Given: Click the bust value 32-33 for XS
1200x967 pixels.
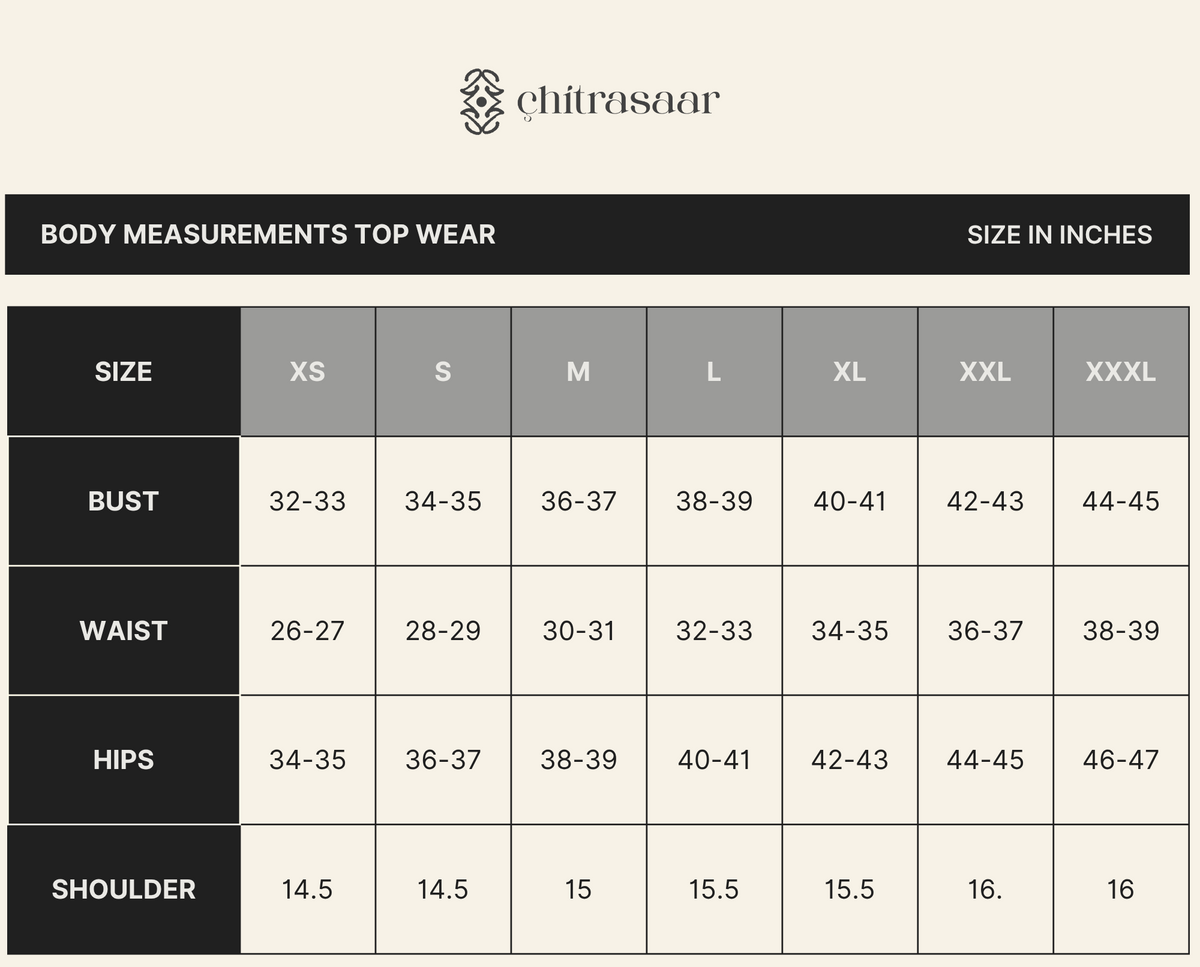Looking at the screenshot, I should 308,501.
